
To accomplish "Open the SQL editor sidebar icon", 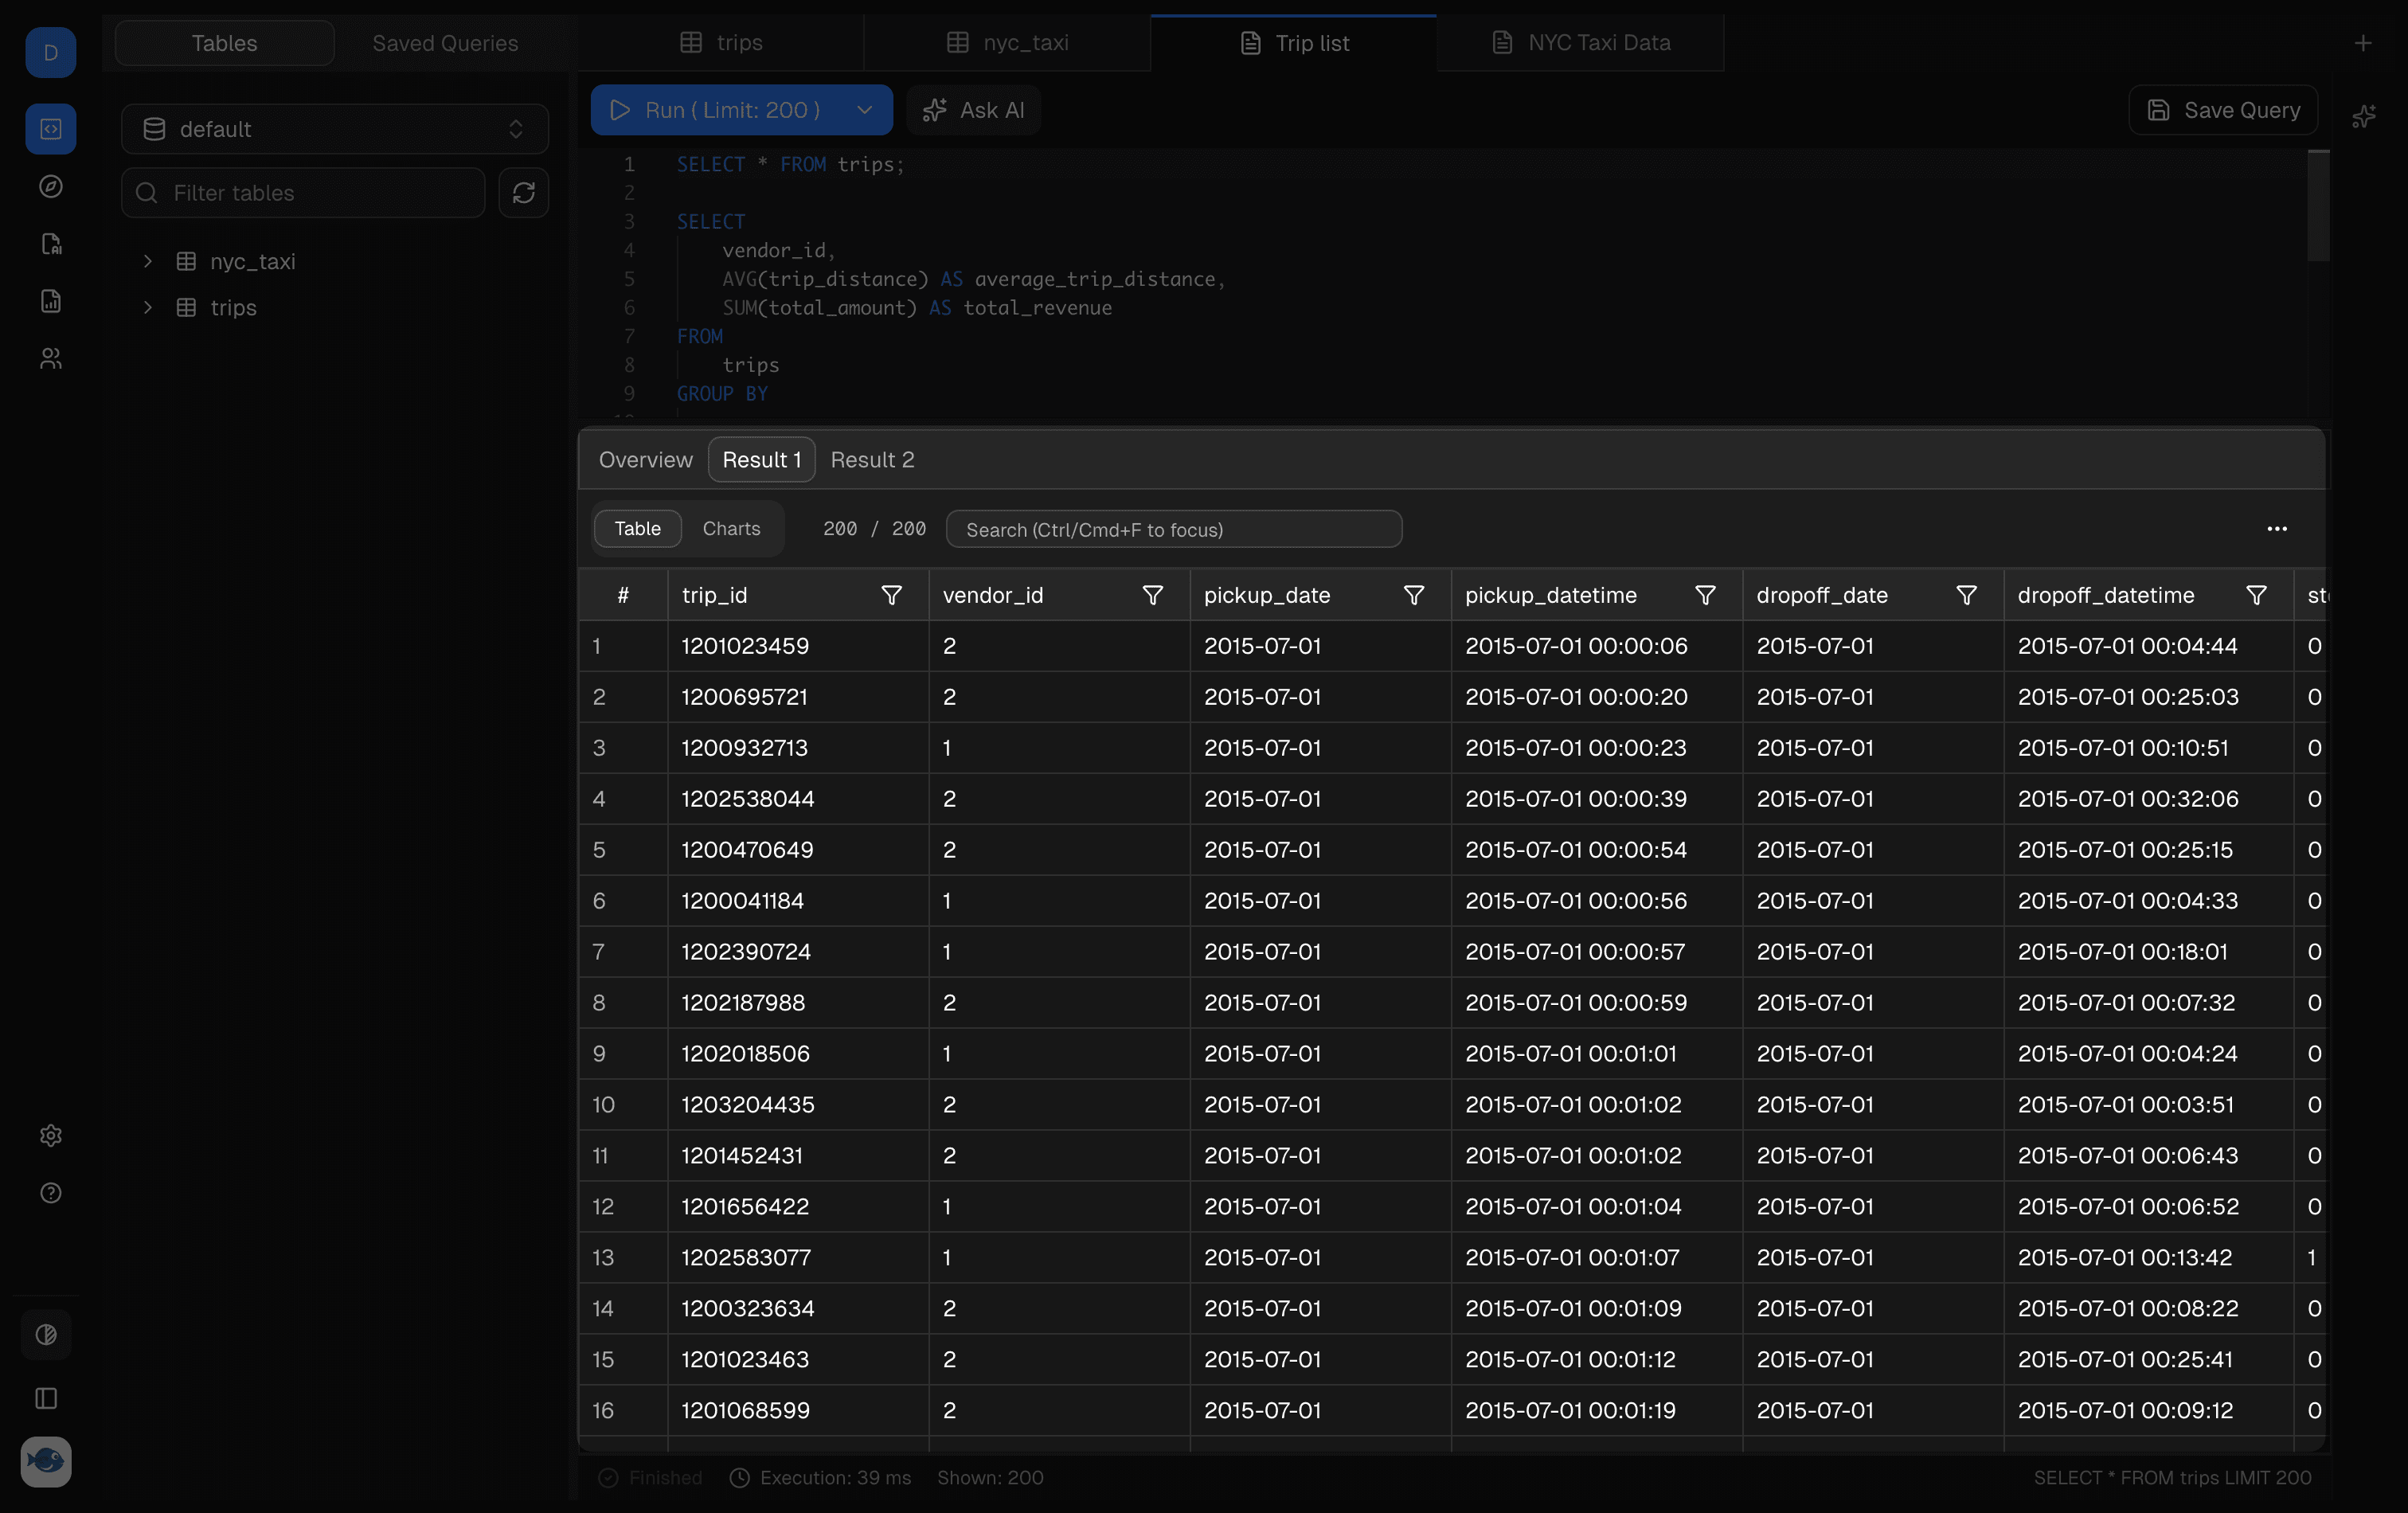I will [51, 129].
